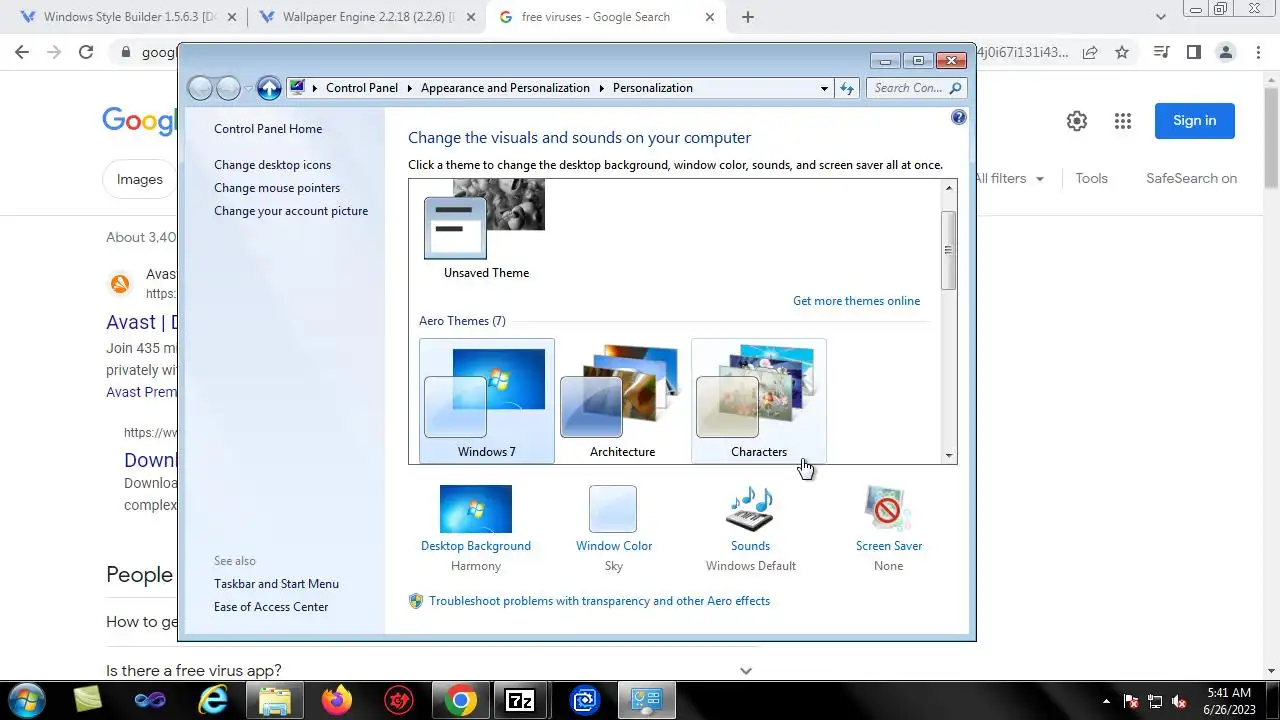Click the Window Color sky icon
Image resolution: width=1280 pixels, height=720 pixels.
click(613, 509)
